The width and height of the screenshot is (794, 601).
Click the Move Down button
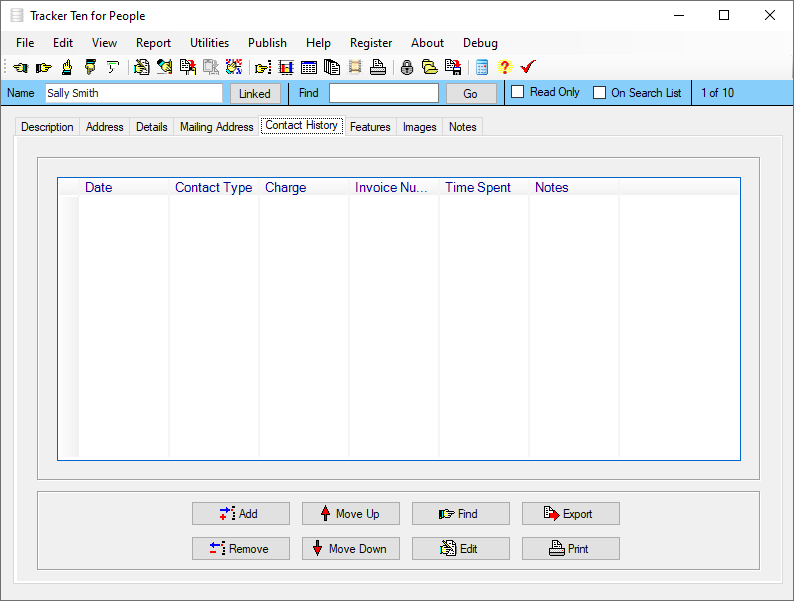(351, 548)
